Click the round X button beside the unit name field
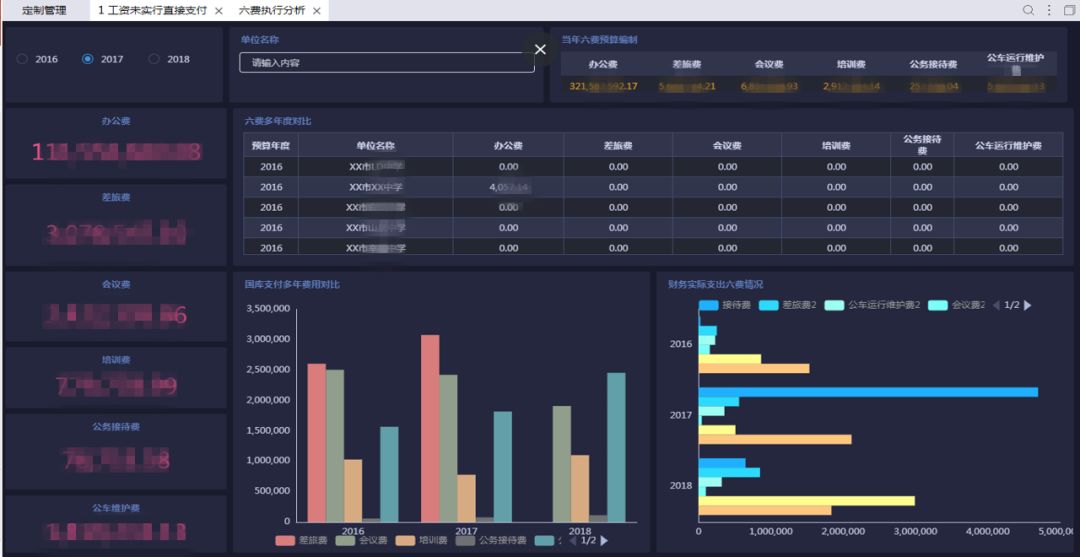 point(540,49)
